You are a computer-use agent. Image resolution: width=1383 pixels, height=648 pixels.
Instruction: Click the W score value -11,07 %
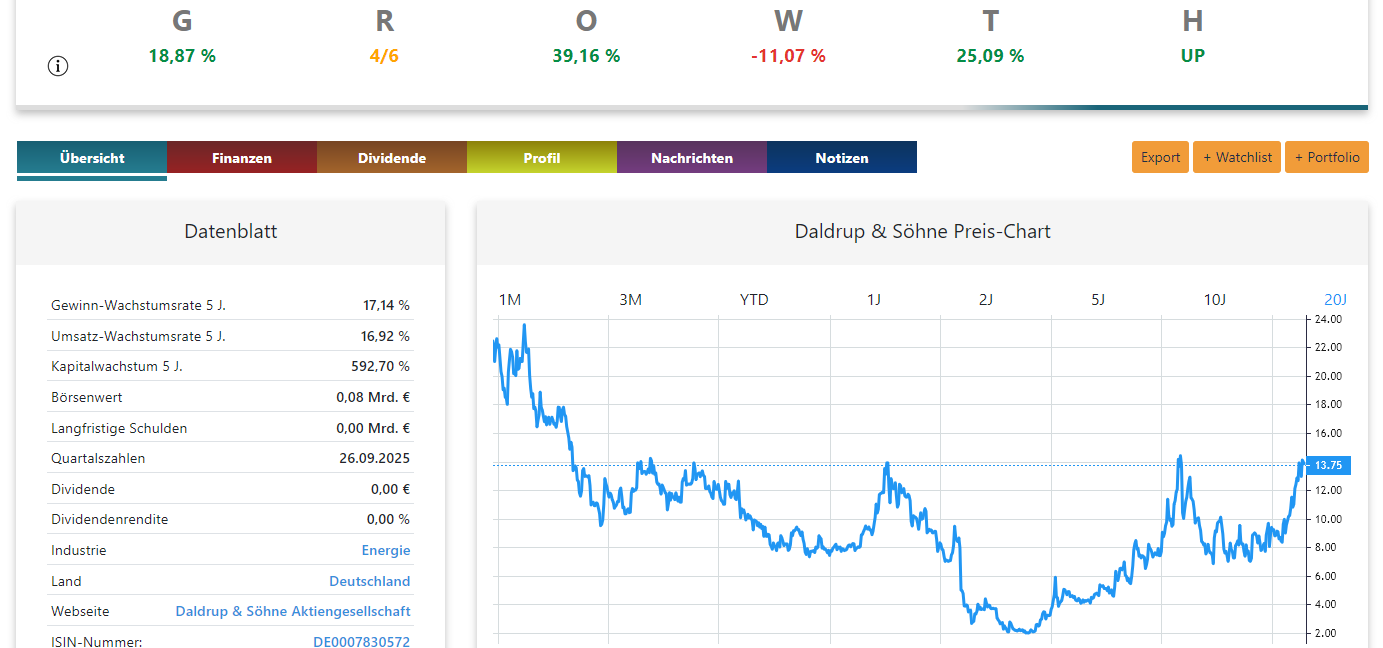(x=788, y=56)
